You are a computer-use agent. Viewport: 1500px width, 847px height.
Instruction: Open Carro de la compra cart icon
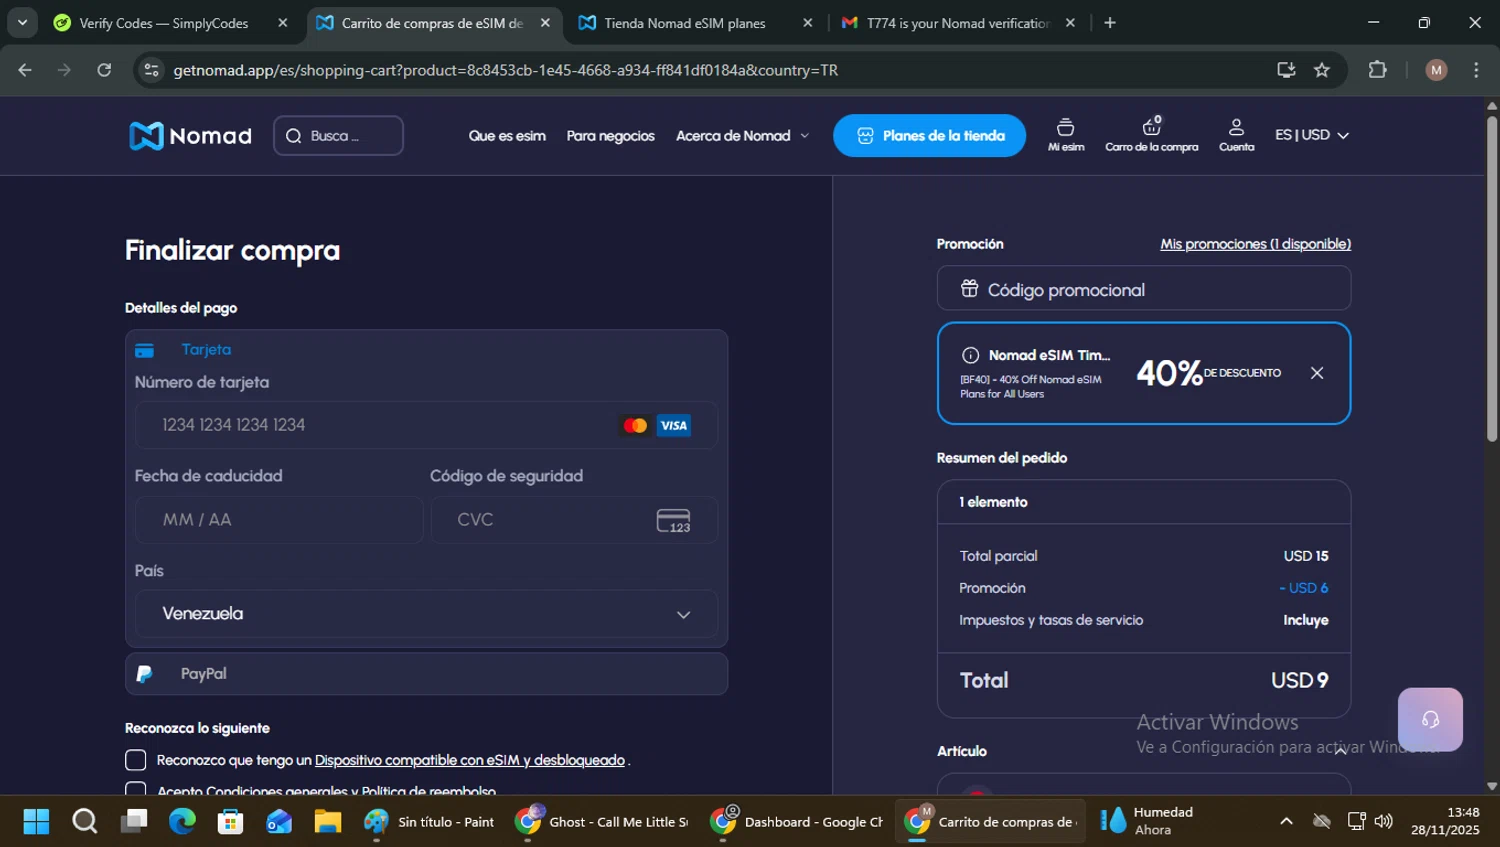click(1151, 134)
